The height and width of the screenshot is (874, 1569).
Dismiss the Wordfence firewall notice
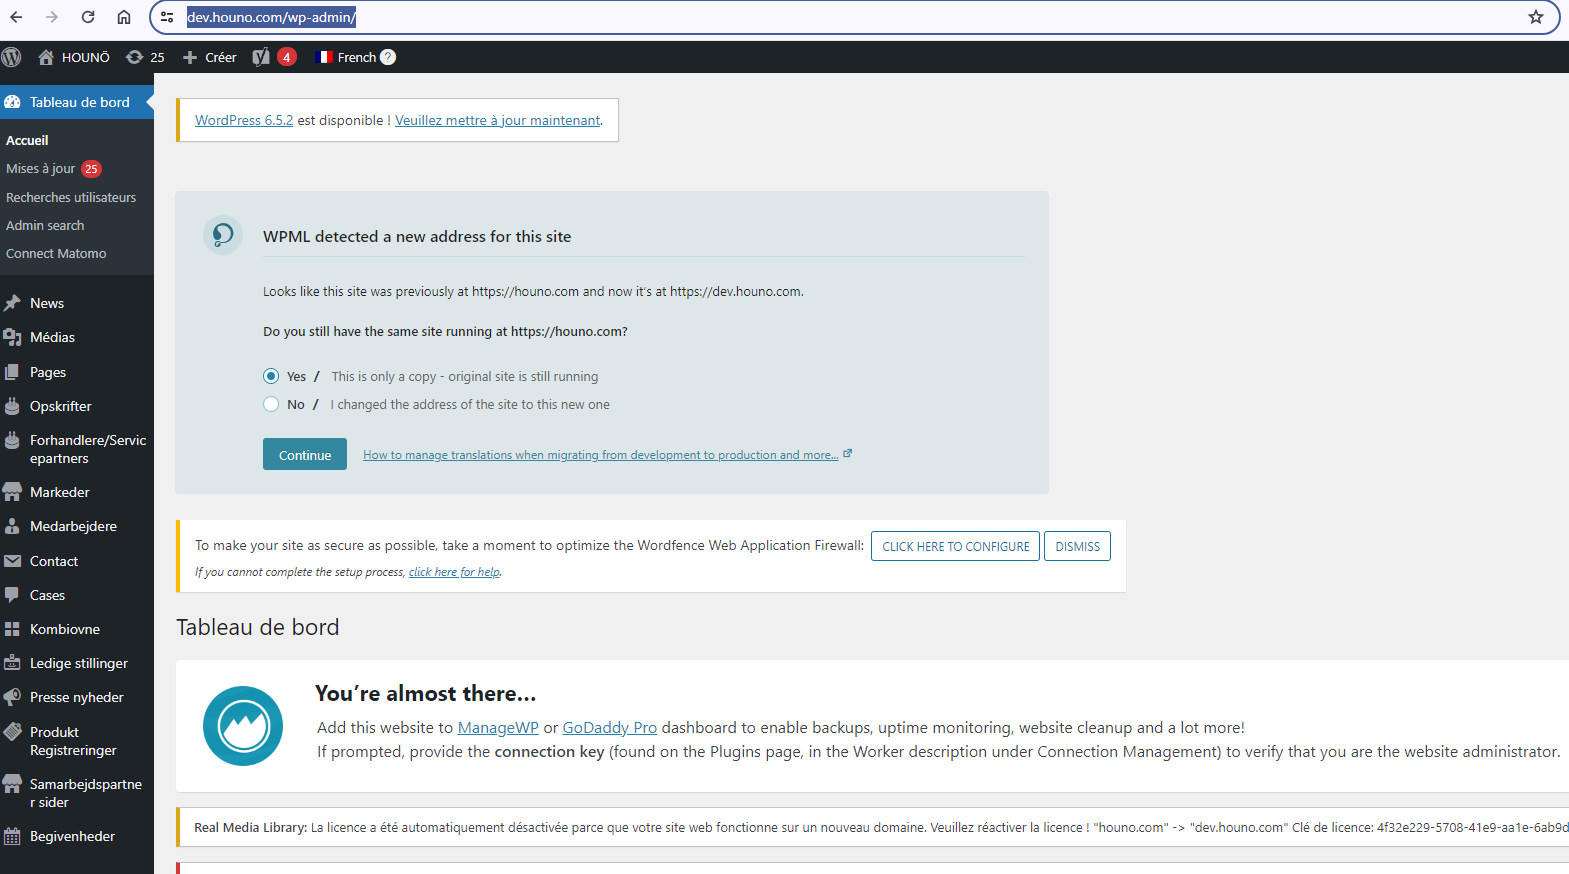[1077, 546]
